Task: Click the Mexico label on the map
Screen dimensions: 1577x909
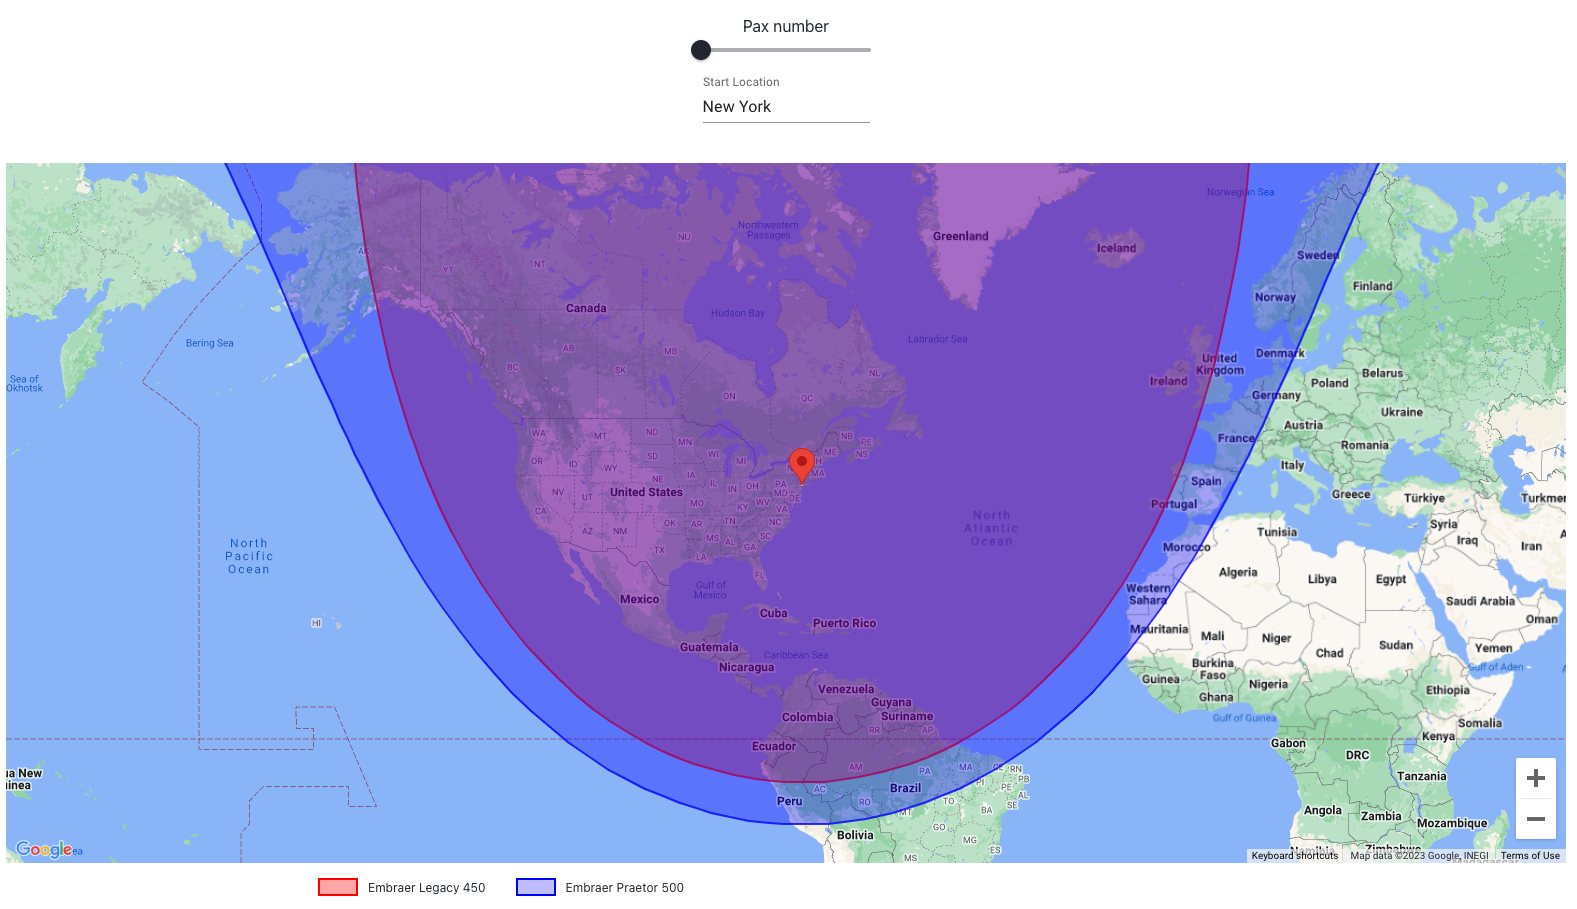Action: [639, 600]
